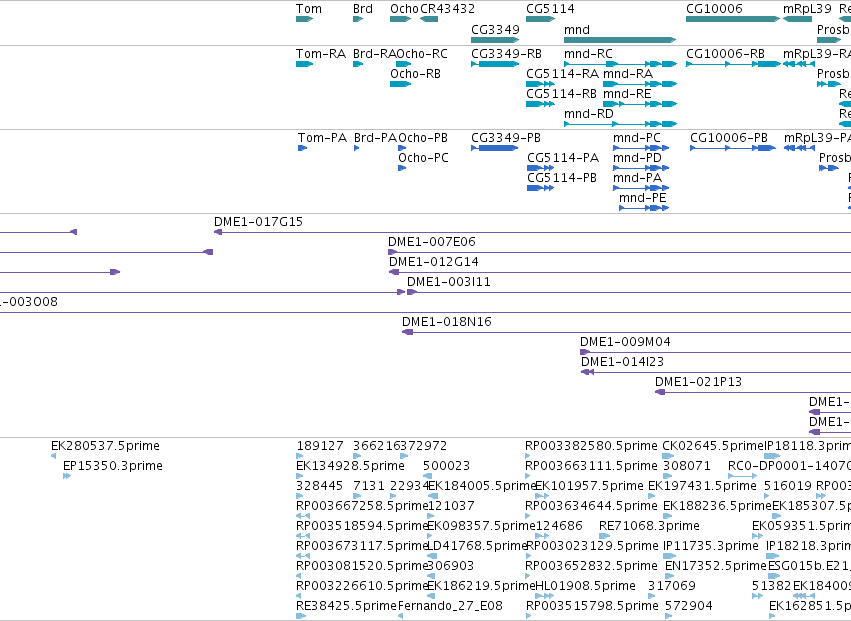The image size is (851, 621).
Task: Click the mnd-RE transcript label
Action: pos(627,94)
